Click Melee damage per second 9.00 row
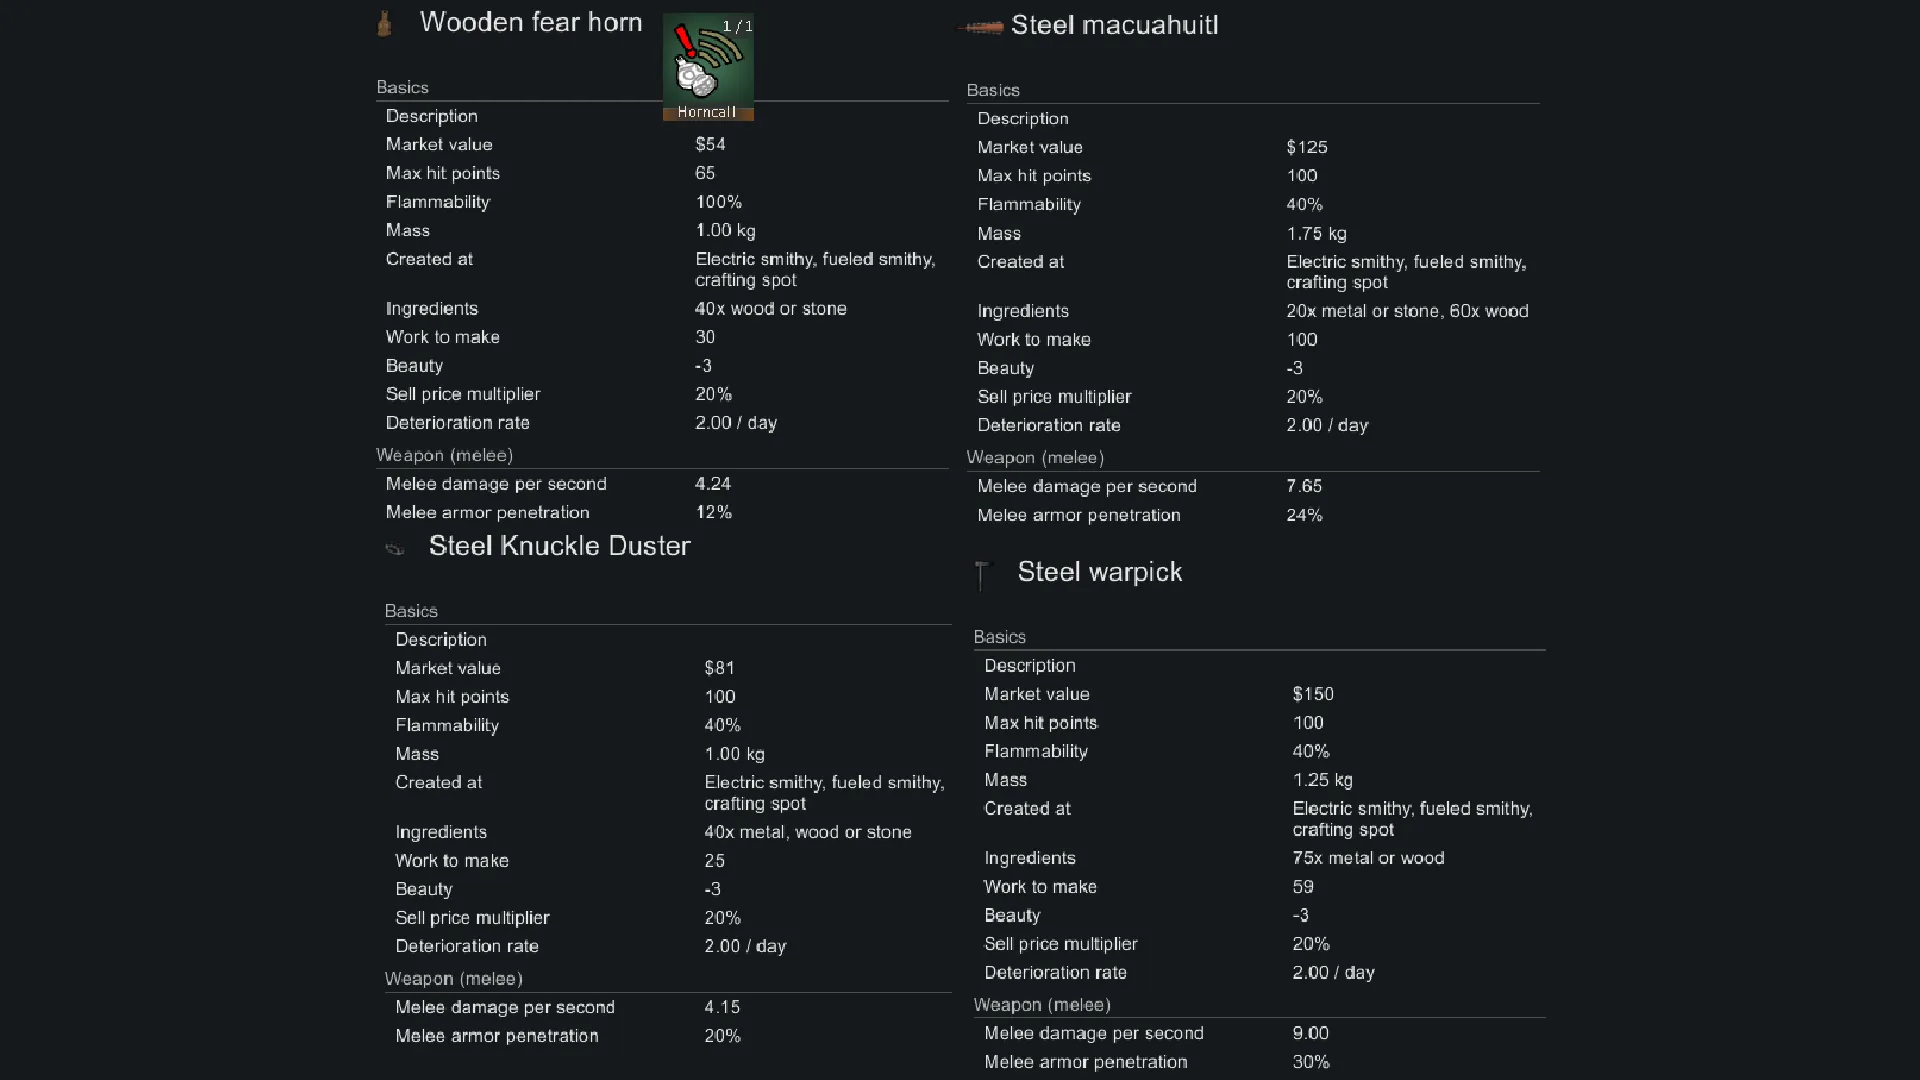 click(1260, 1033)
